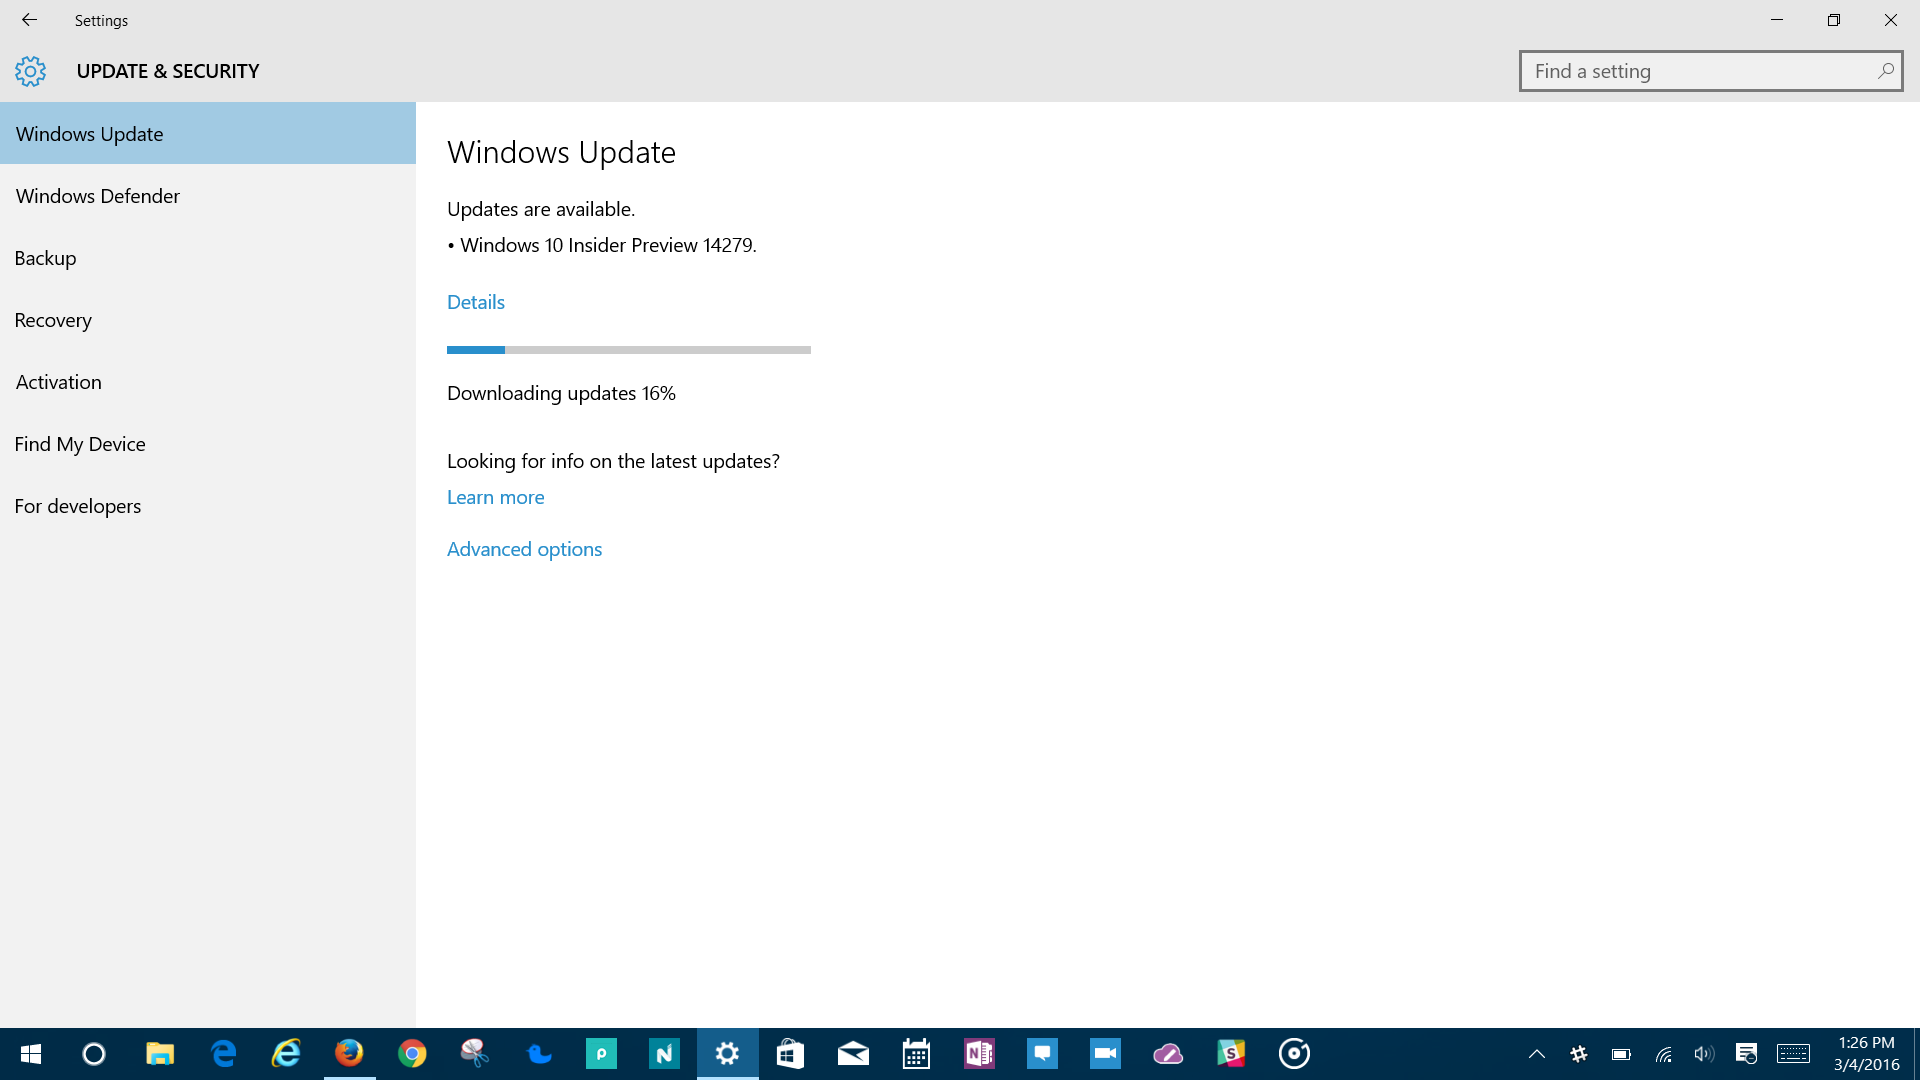The height and width of the screenshot is (1080, 1920).
Task: Open Google Chrome taskbar icon
Action: (412, 1053)
